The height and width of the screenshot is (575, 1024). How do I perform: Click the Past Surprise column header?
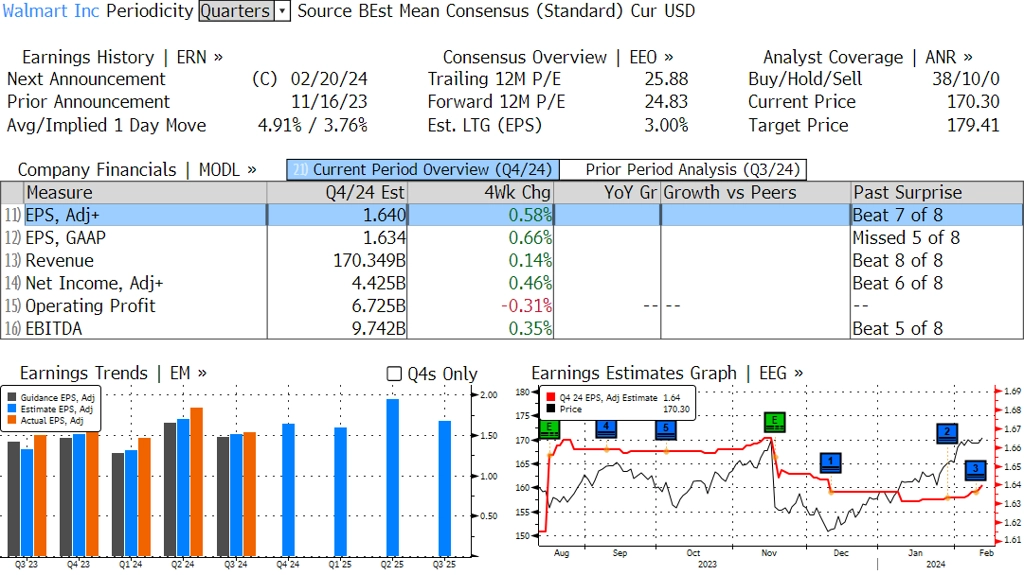point(936,193)
